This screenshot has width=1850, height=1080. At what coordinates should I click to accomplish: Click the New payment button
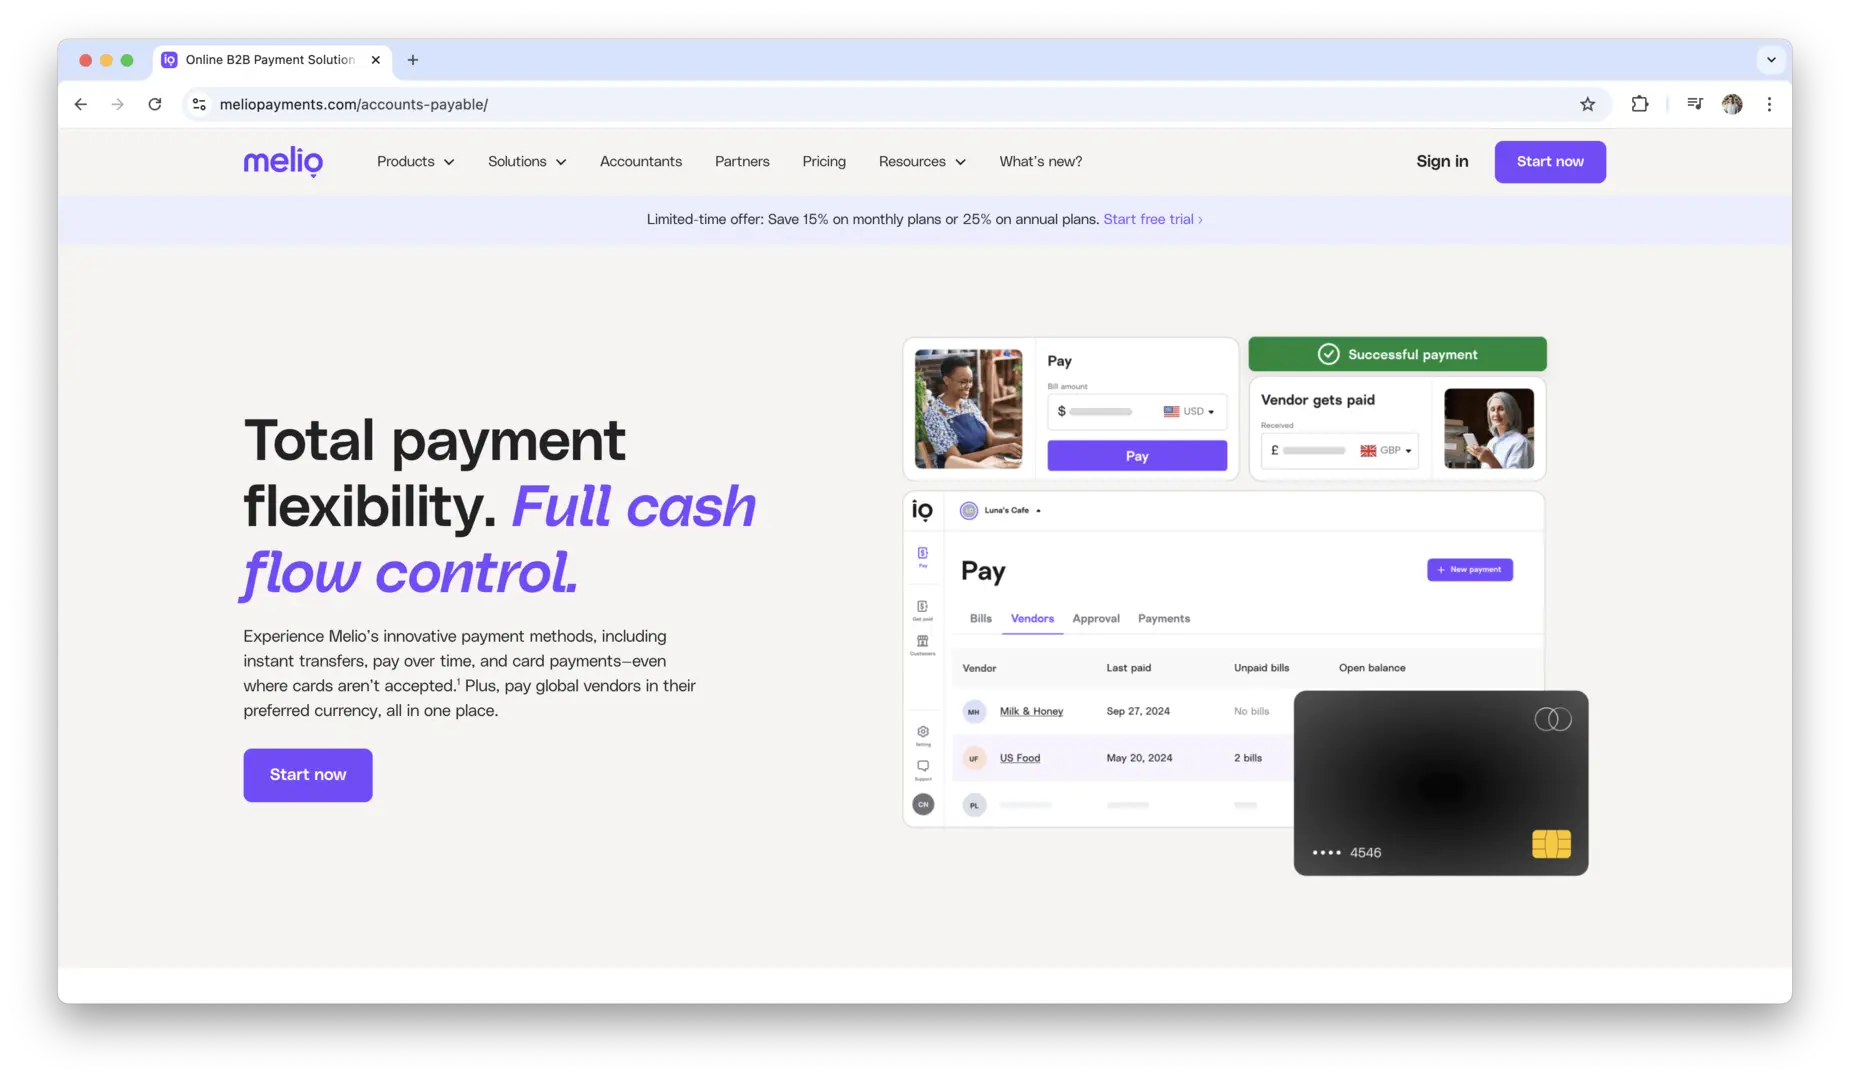[x=1469, y=570]
